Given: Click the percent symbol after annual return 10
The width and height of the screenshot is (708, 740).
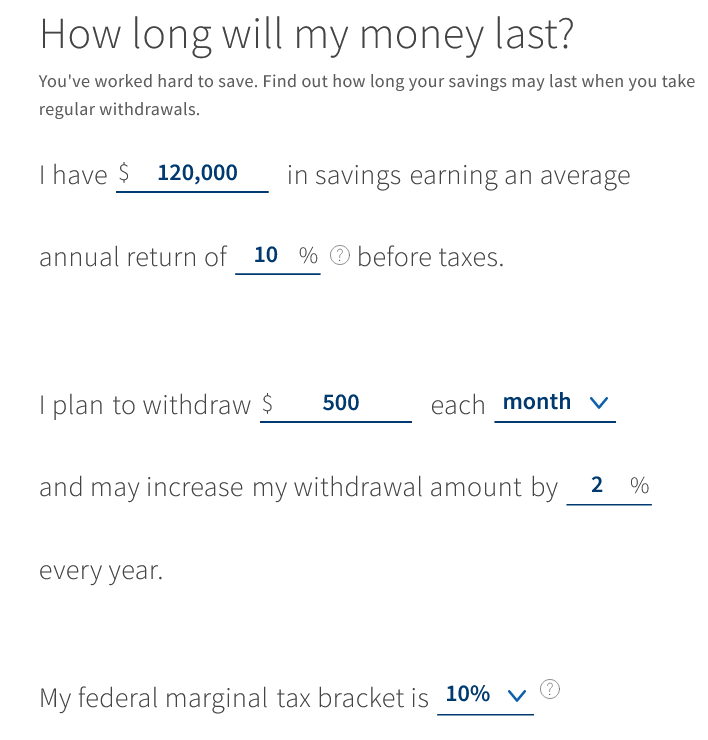Looking at the screenshot, I should pos(308,256).
